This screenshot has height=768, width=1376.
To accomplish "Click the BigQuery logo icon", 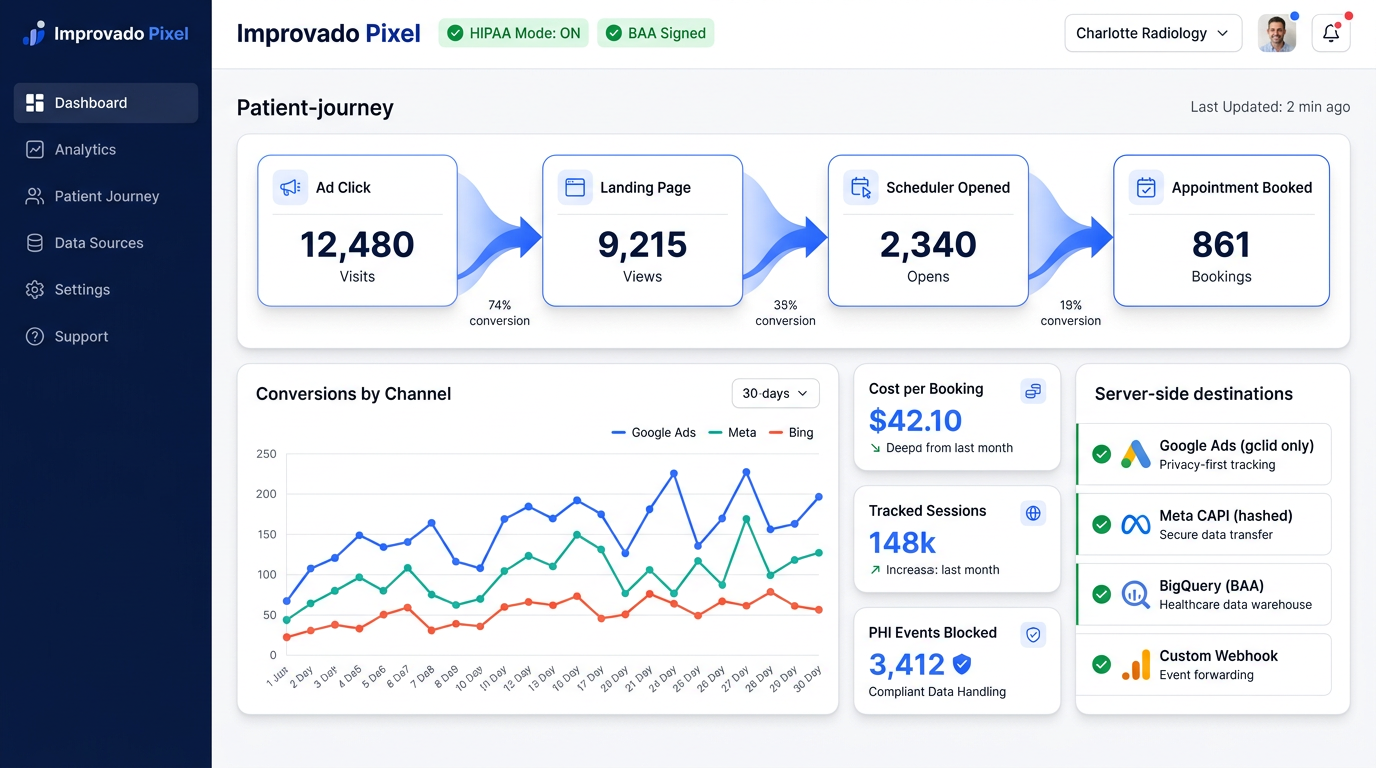I will point(1135,594).
